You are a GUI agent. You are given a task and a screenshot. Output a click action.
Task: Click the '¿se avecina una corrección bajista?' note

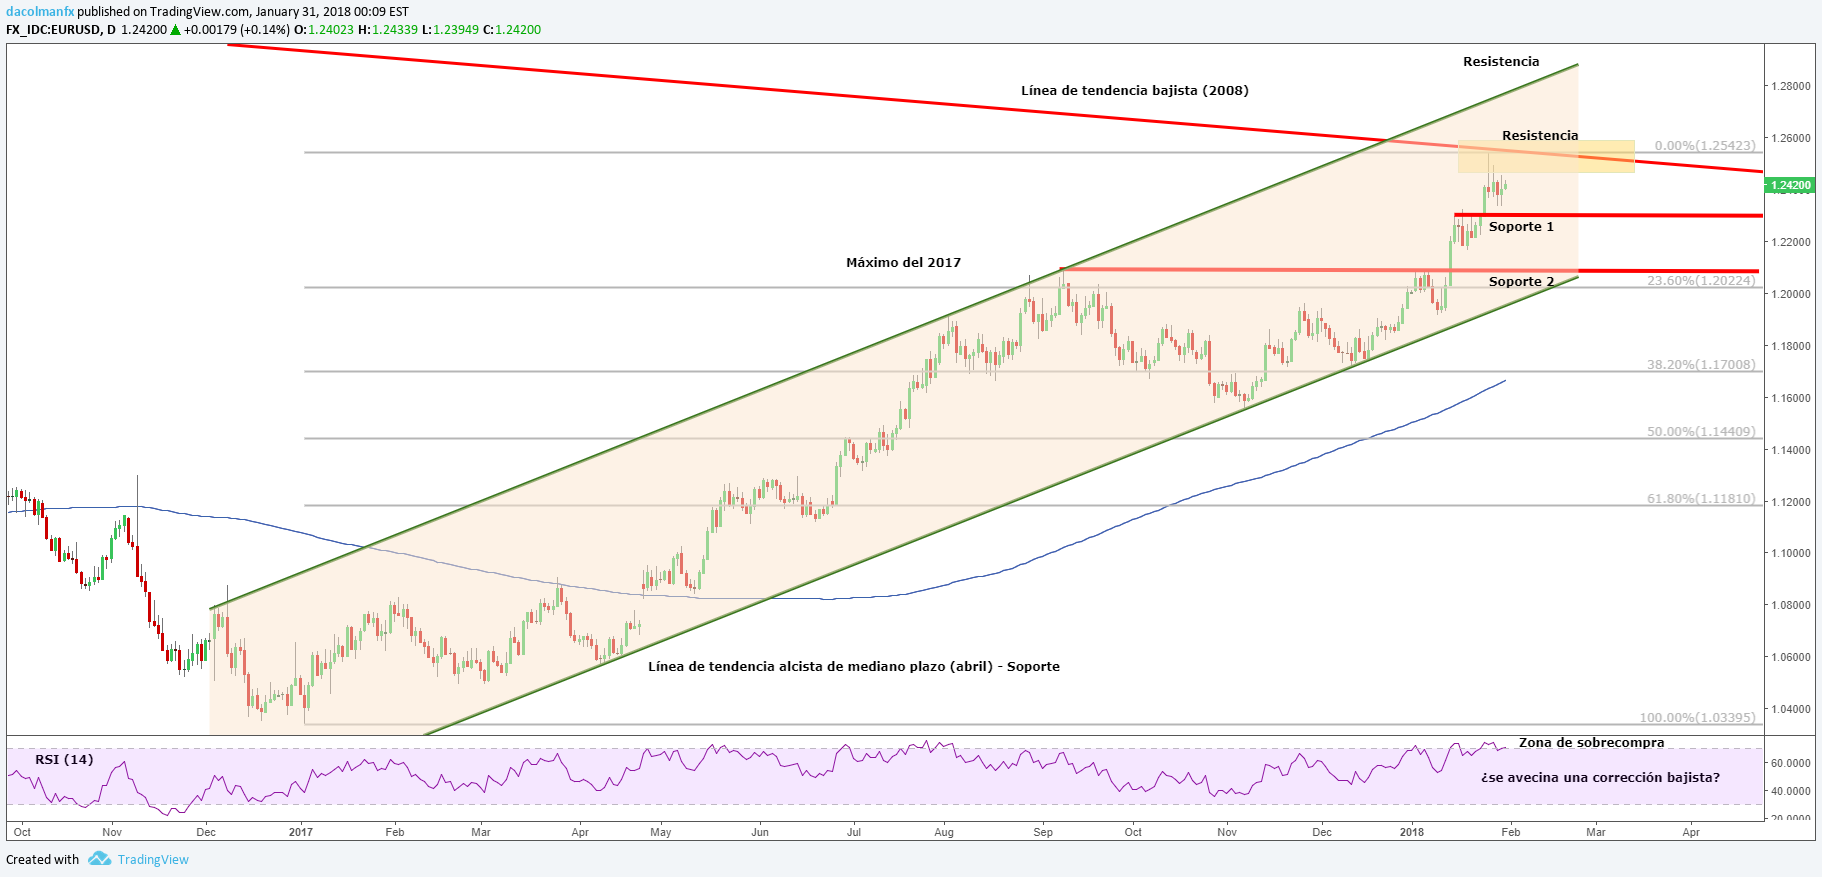pos(1600,778)
